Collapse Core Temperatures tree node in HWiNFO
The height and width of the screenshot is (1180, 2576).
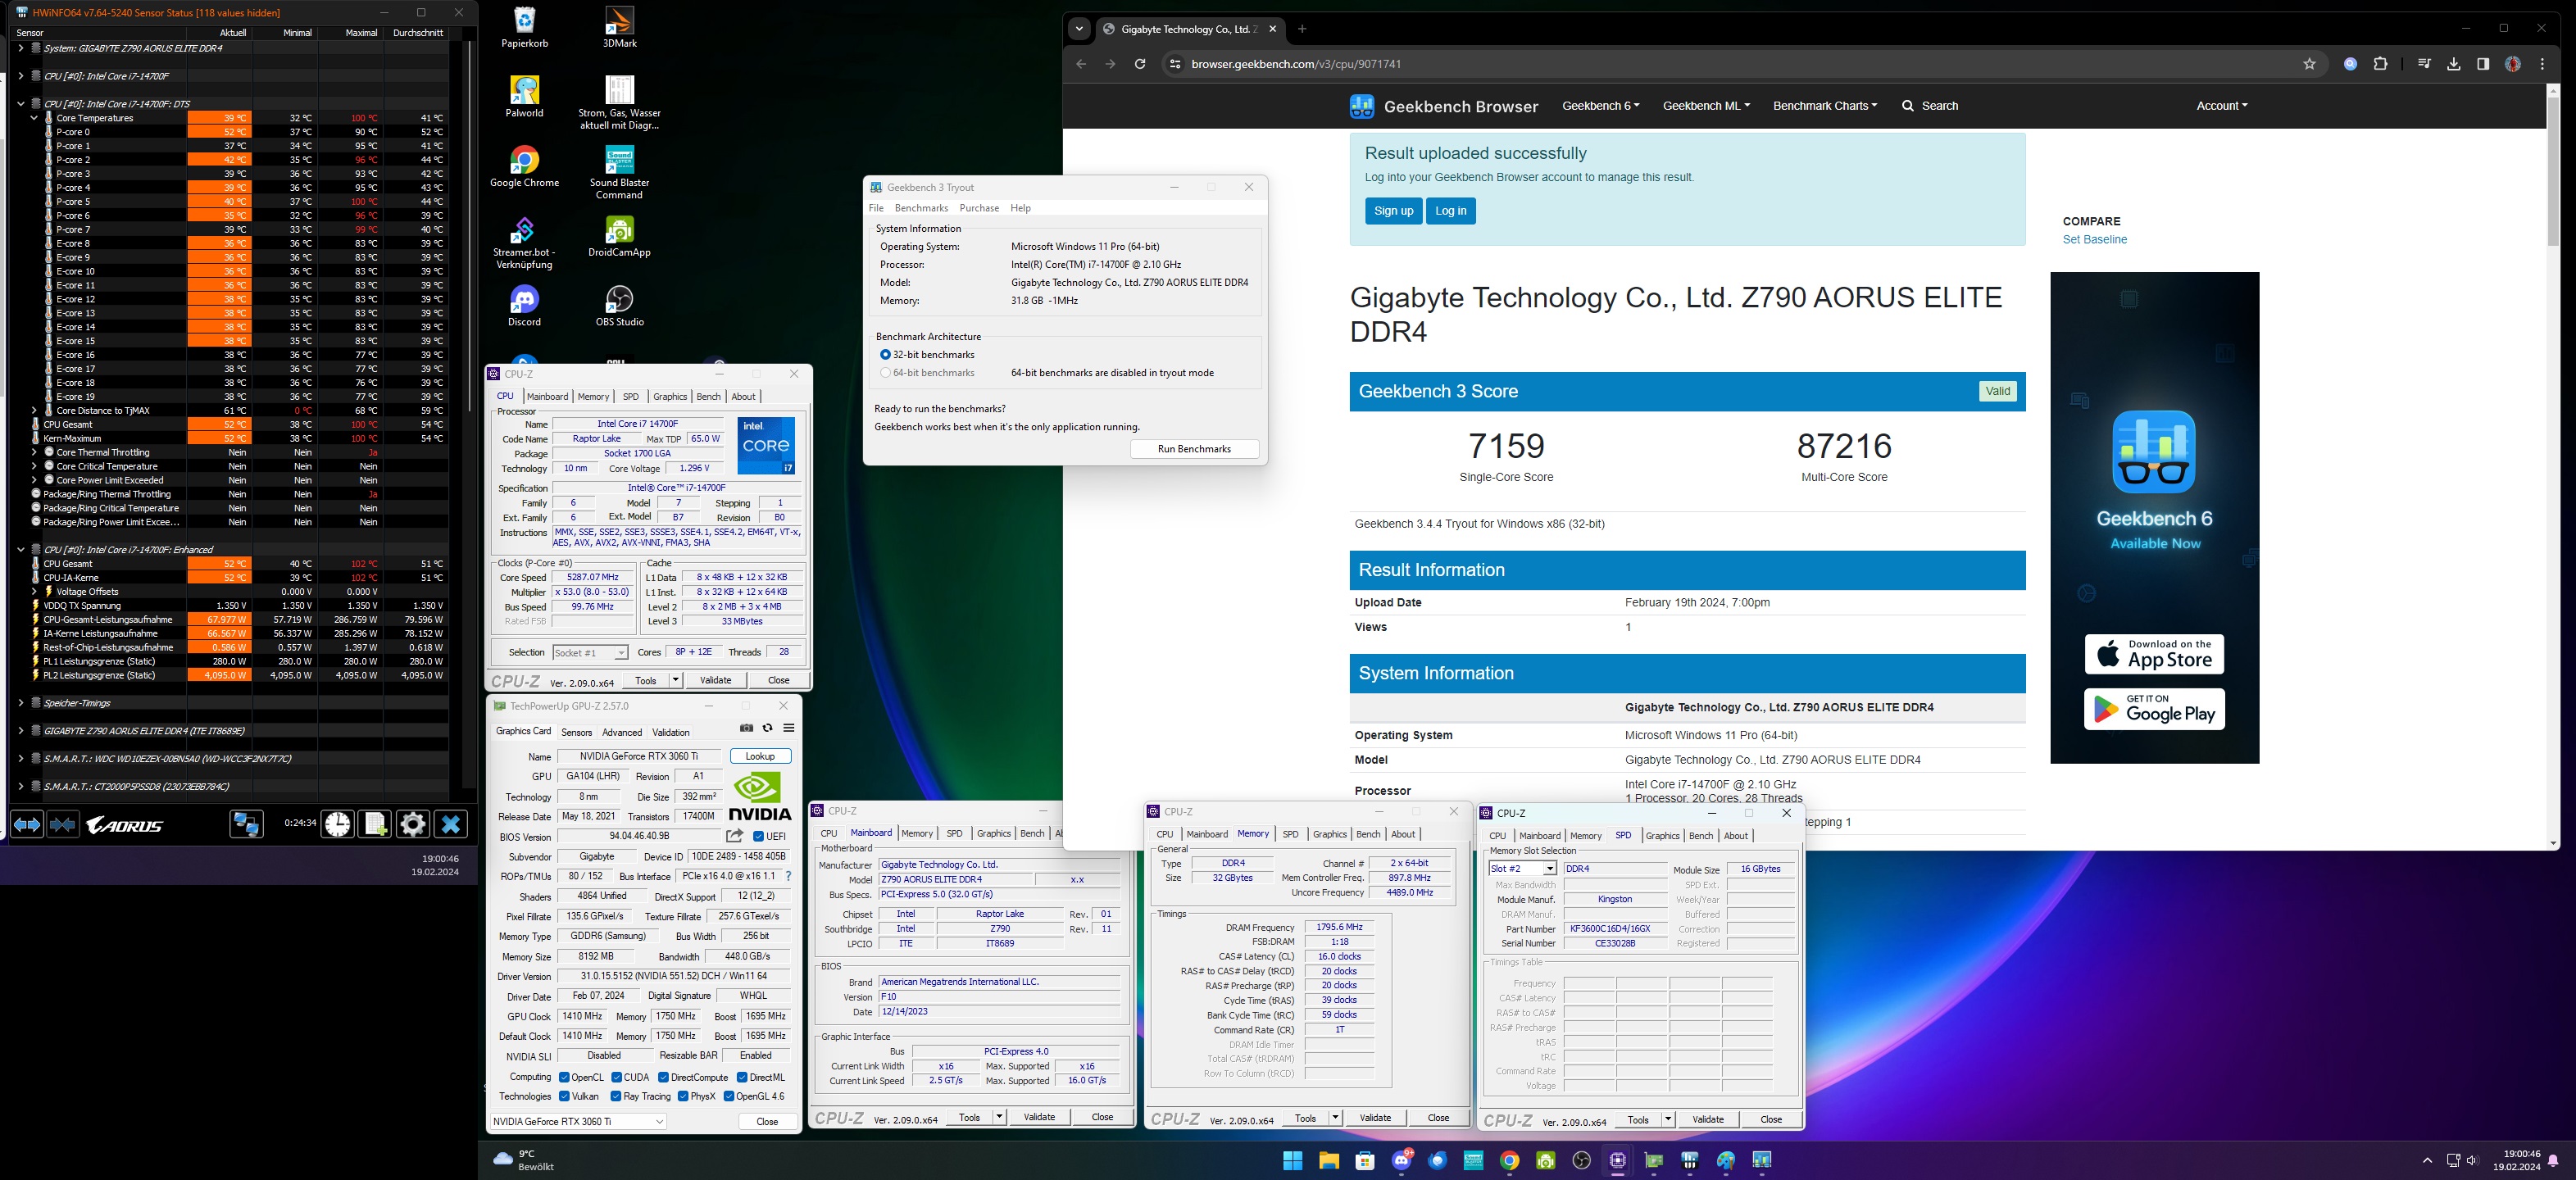coord(34,118)
